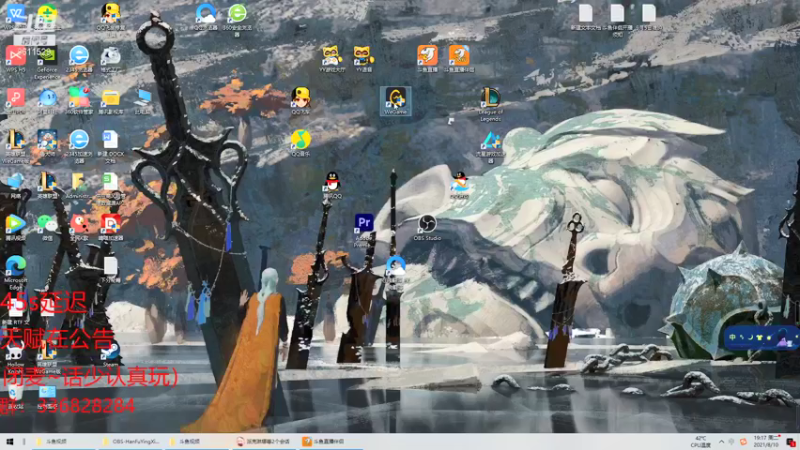The width and height of the screenshot is (800, 450).
Task: Open the QQ音乐 music player icon
Action: tap(301, 143)
